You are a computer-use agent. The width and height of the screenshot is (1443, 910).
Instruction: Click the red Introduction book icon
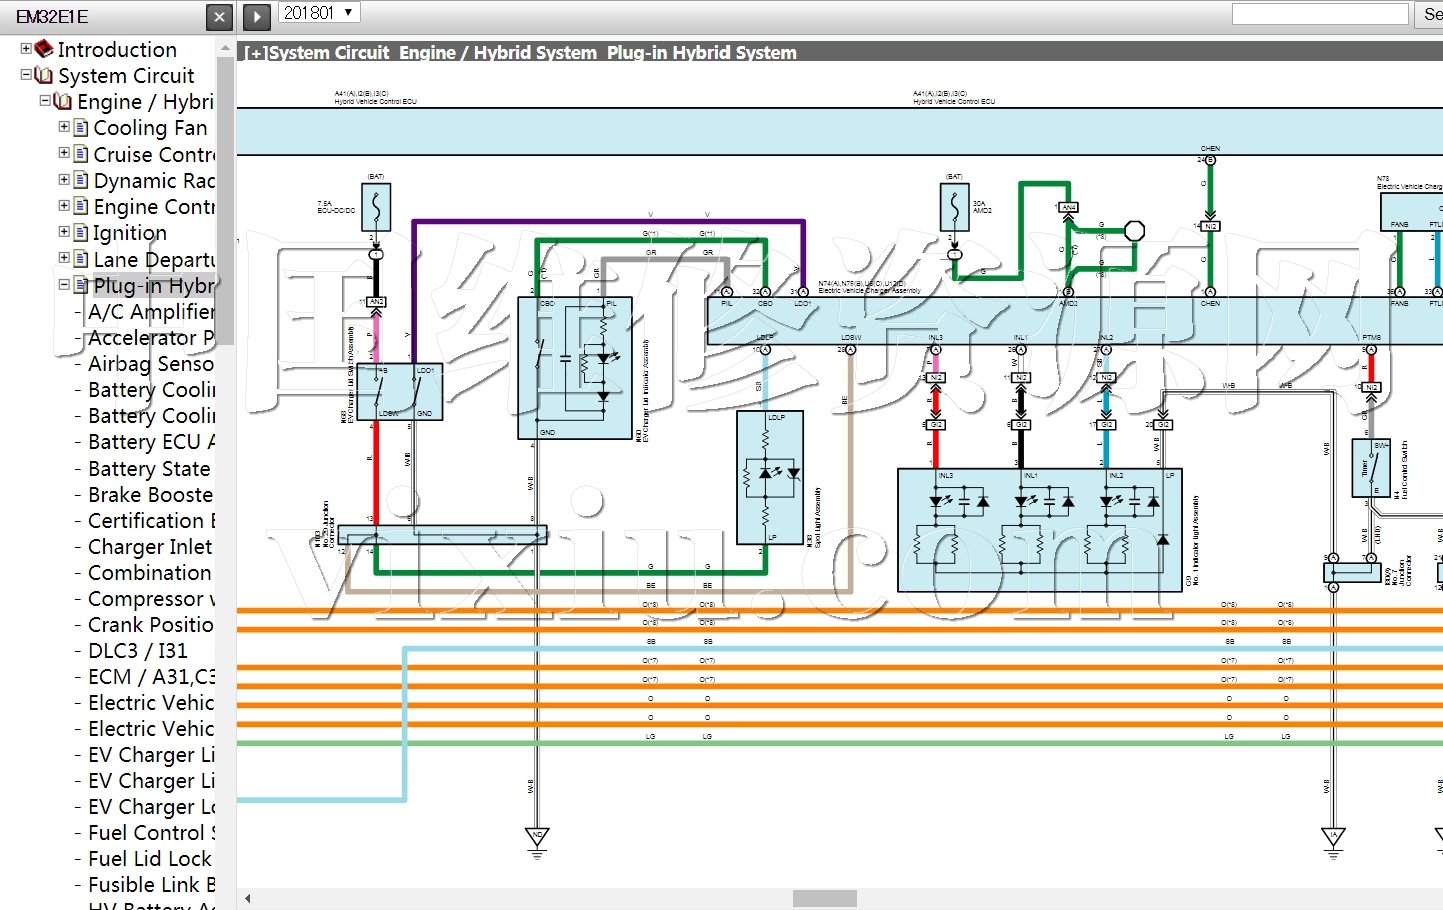[44, 49]
